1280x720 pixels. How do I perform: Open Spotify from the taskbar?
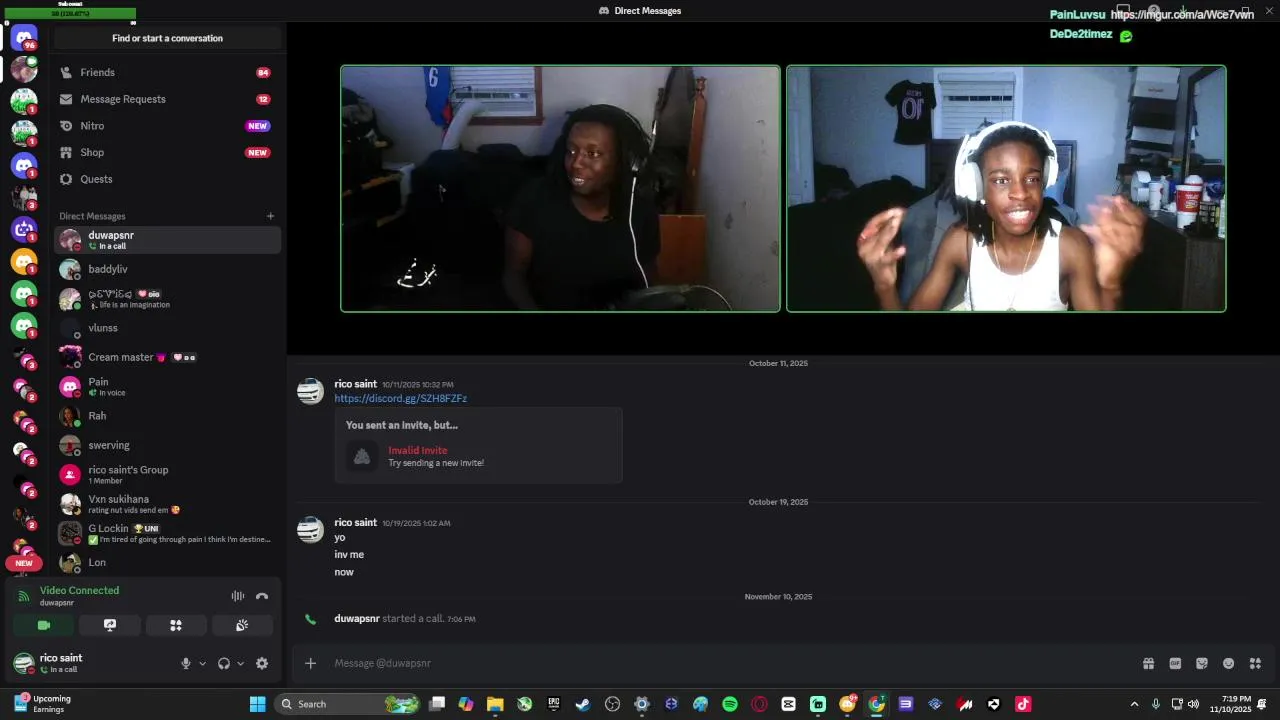[730, 704]
